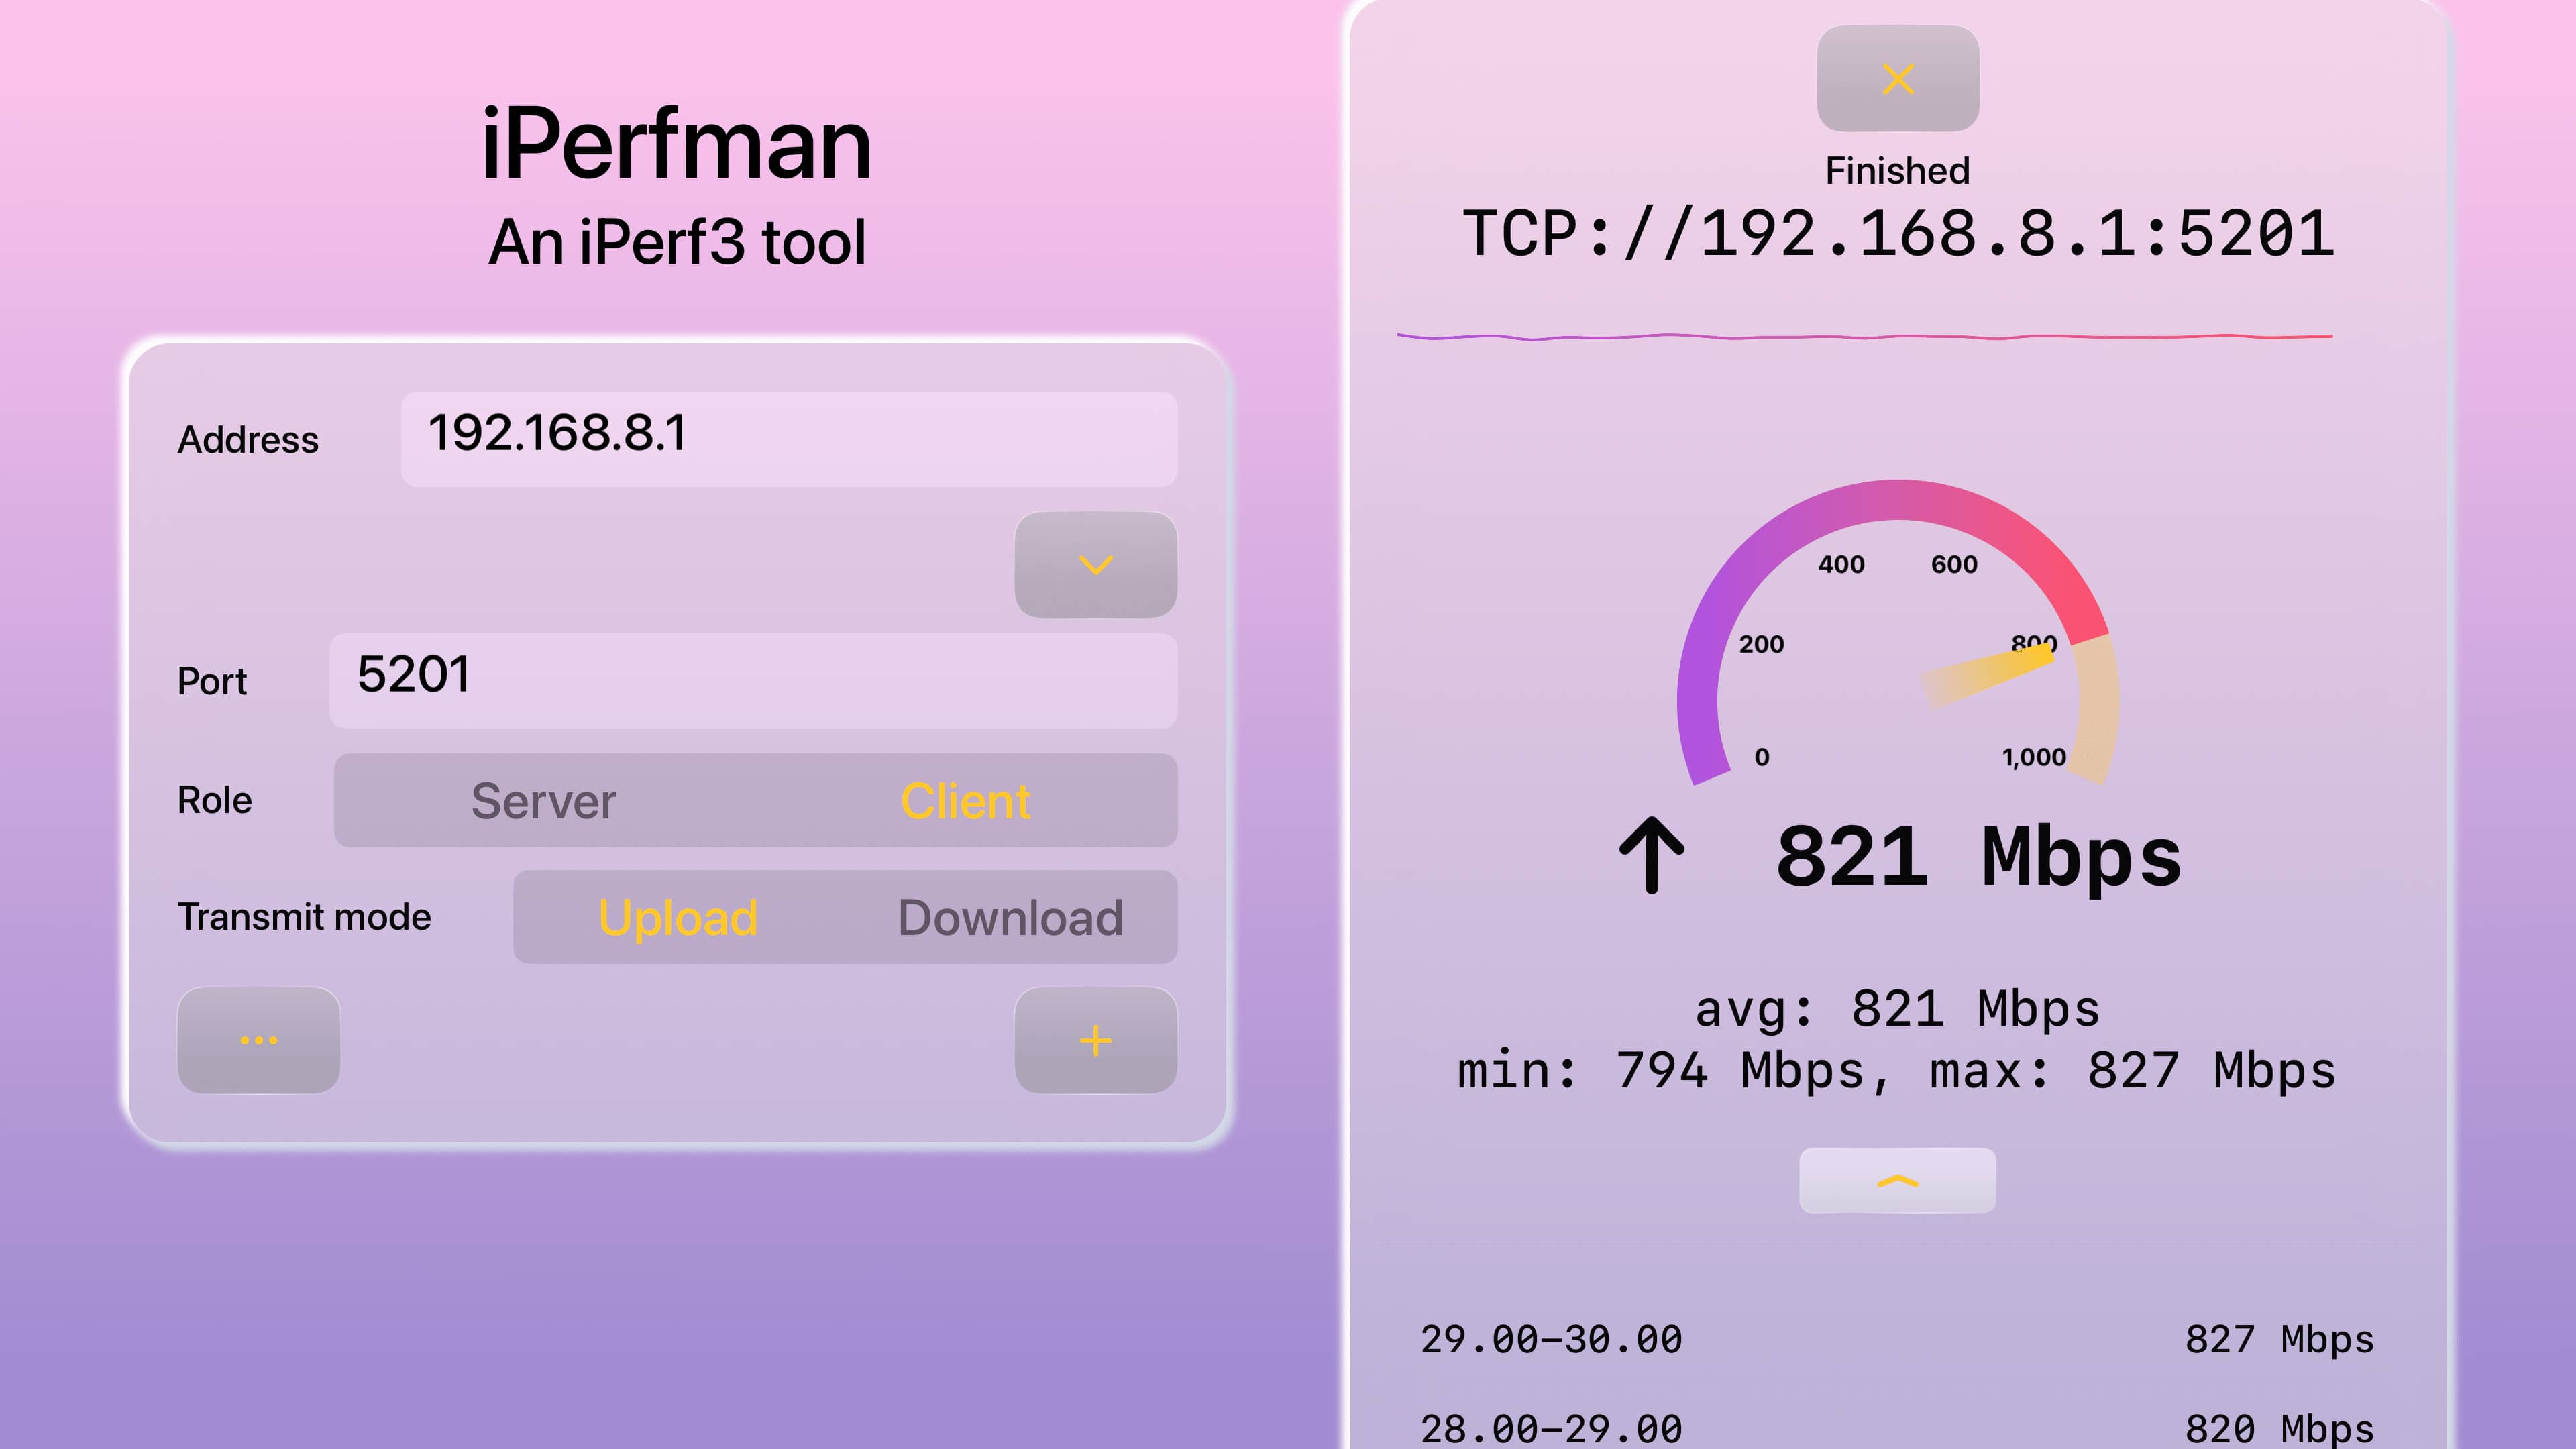Click the Port label
The height and width of the screenshot is (1449, 2576).
(212, 681)
